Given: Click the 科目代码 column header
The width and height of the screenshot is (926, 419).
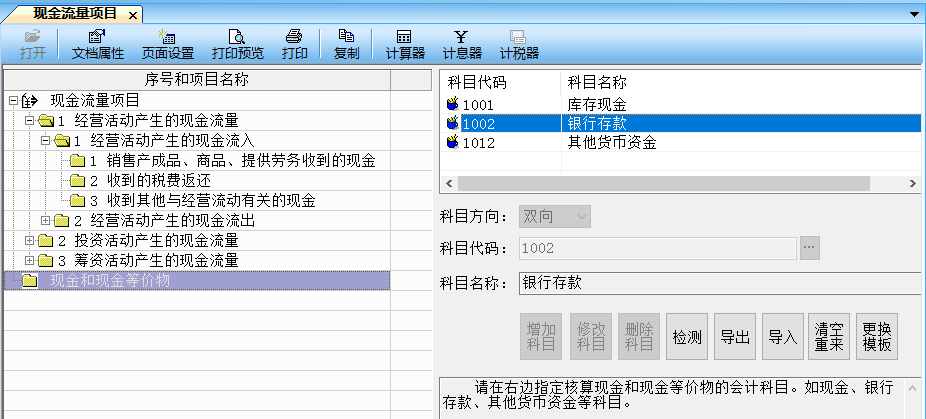Looking at the screenshot, I should 500,82.
